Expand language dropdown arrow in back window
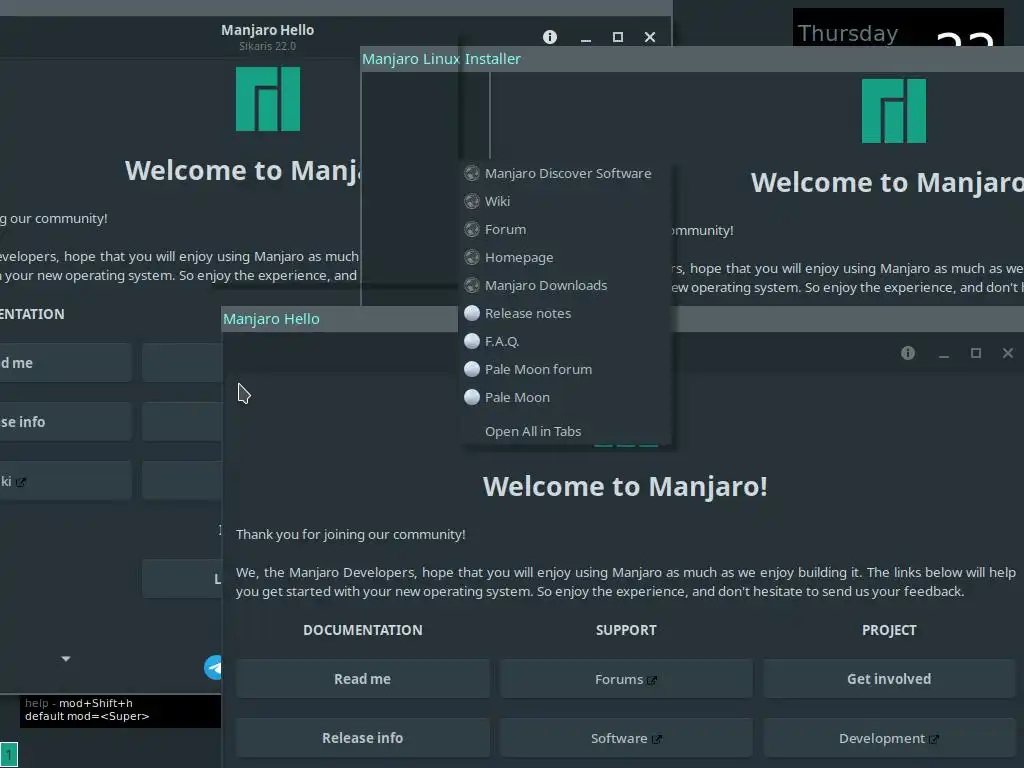1024x768 pixels. click(x=66, y=659)
